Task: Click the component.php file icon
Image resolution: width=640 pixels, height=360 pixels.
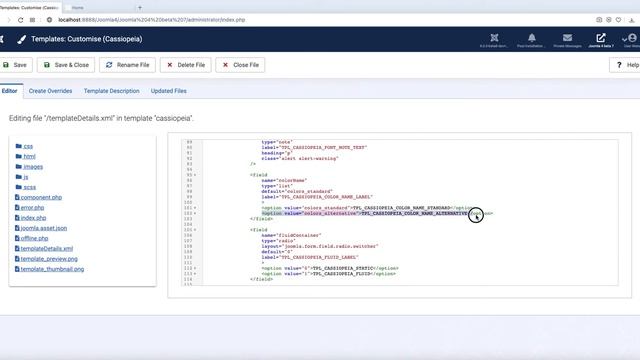Action: click(x=17, y=197)
